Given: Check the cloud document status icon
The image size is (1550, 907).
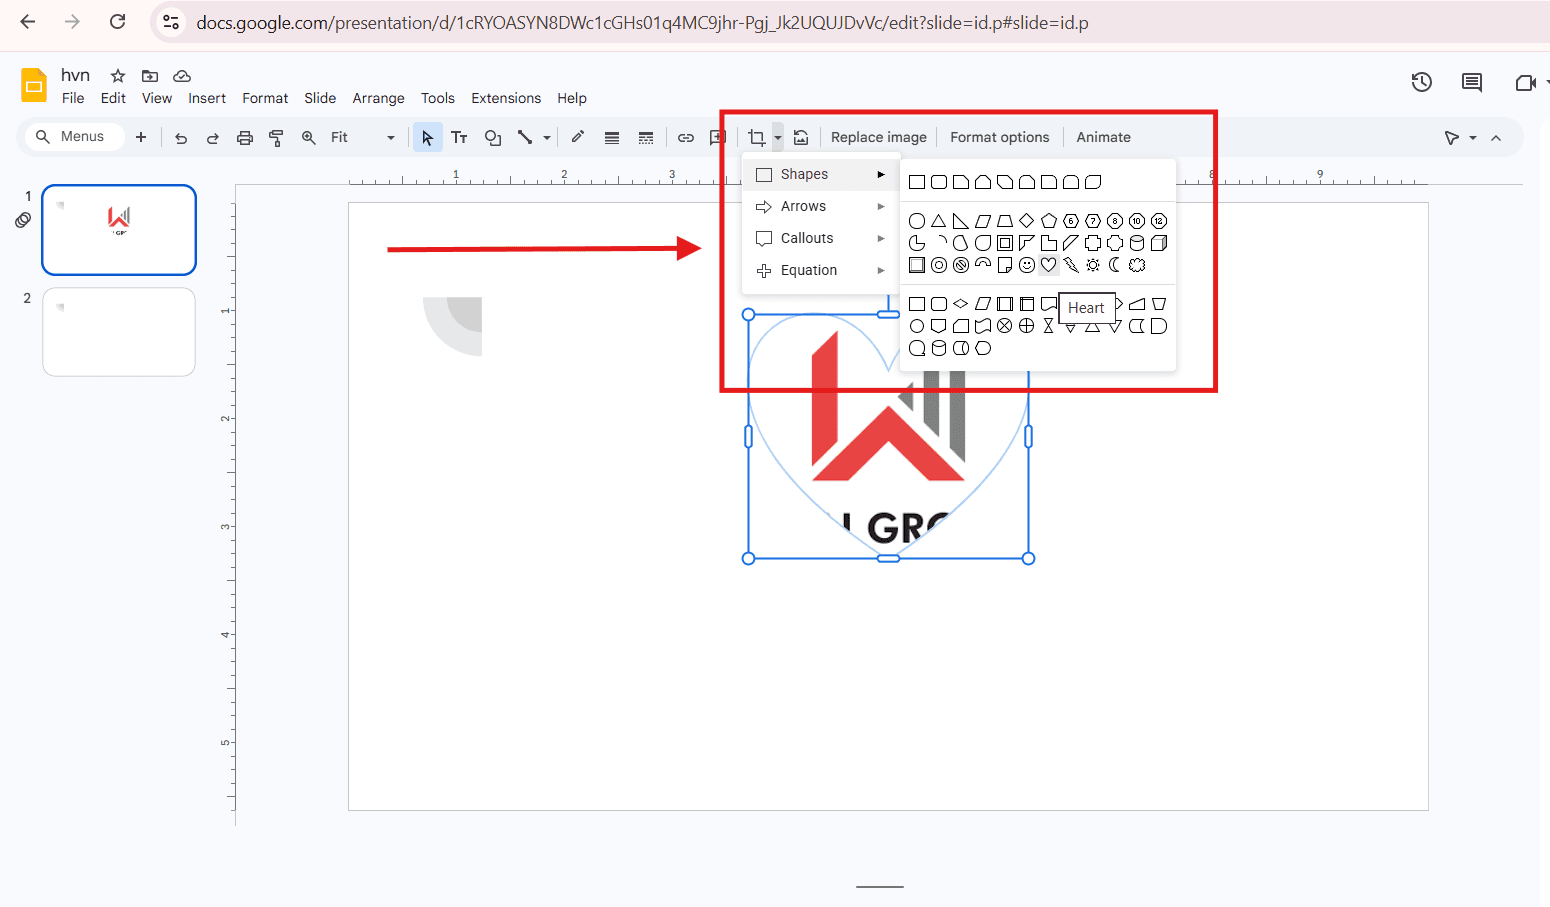Looking at the screenshot, I should 182,76.
